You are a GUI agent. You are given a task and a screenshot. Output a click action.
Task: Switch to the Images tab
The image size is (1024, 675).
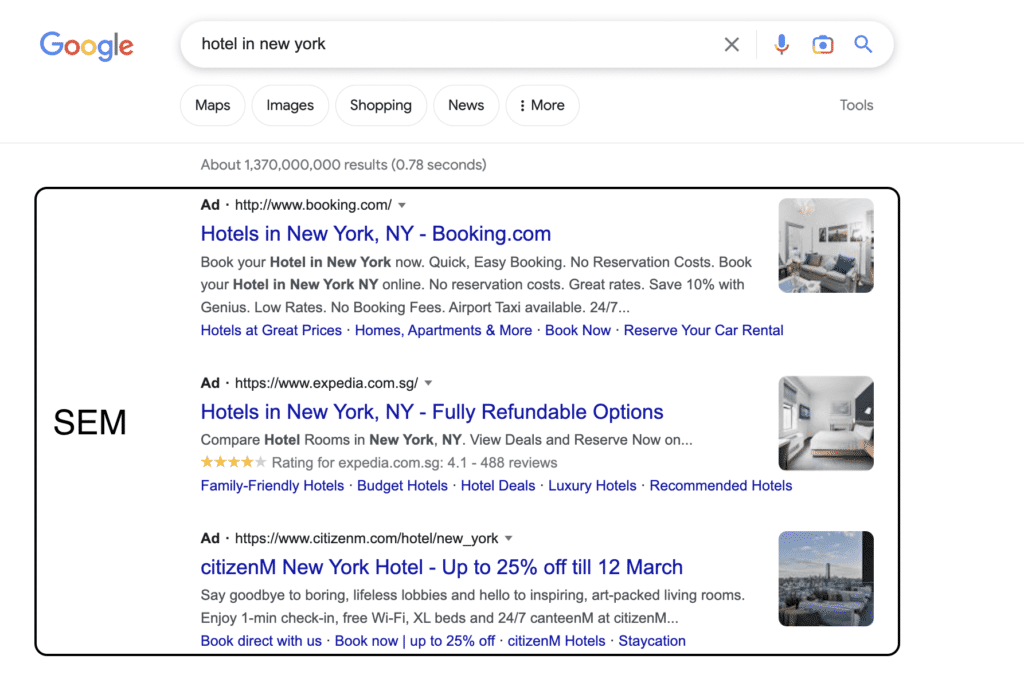point(290,105)
